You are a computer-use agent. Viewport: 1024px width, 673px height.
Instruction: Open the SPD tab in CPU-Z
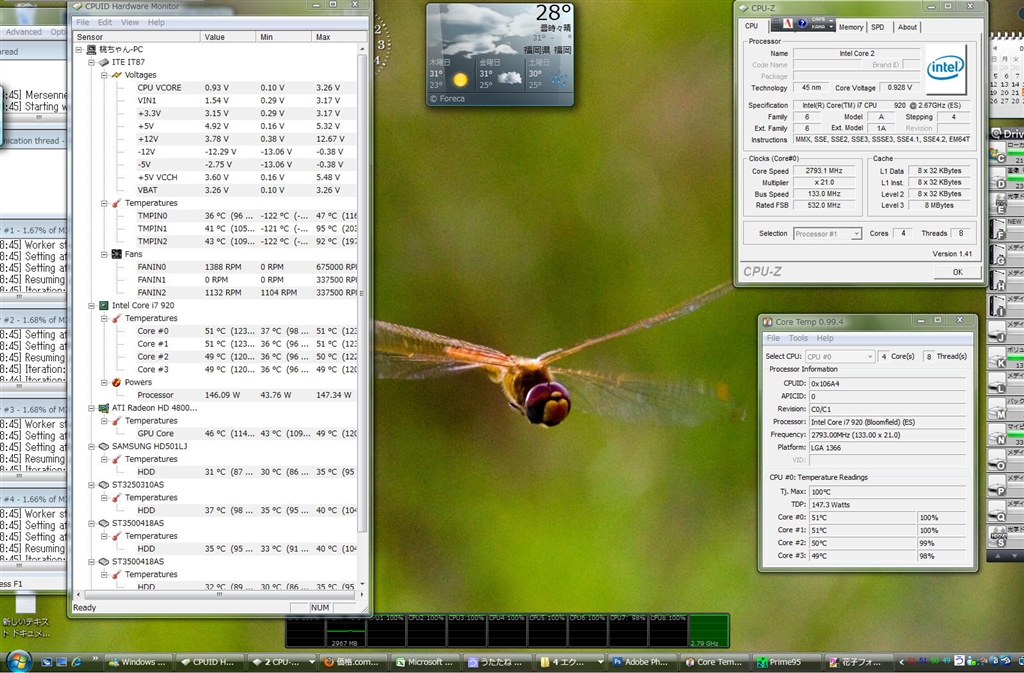[x=877, y=27]
